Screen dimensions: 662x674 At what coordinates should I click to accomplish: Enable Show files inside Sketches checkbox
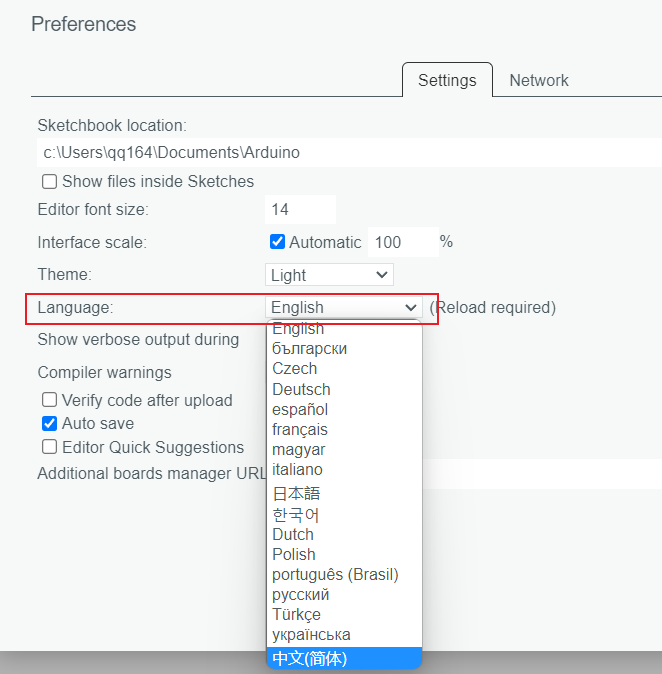(x=49, y=182)
